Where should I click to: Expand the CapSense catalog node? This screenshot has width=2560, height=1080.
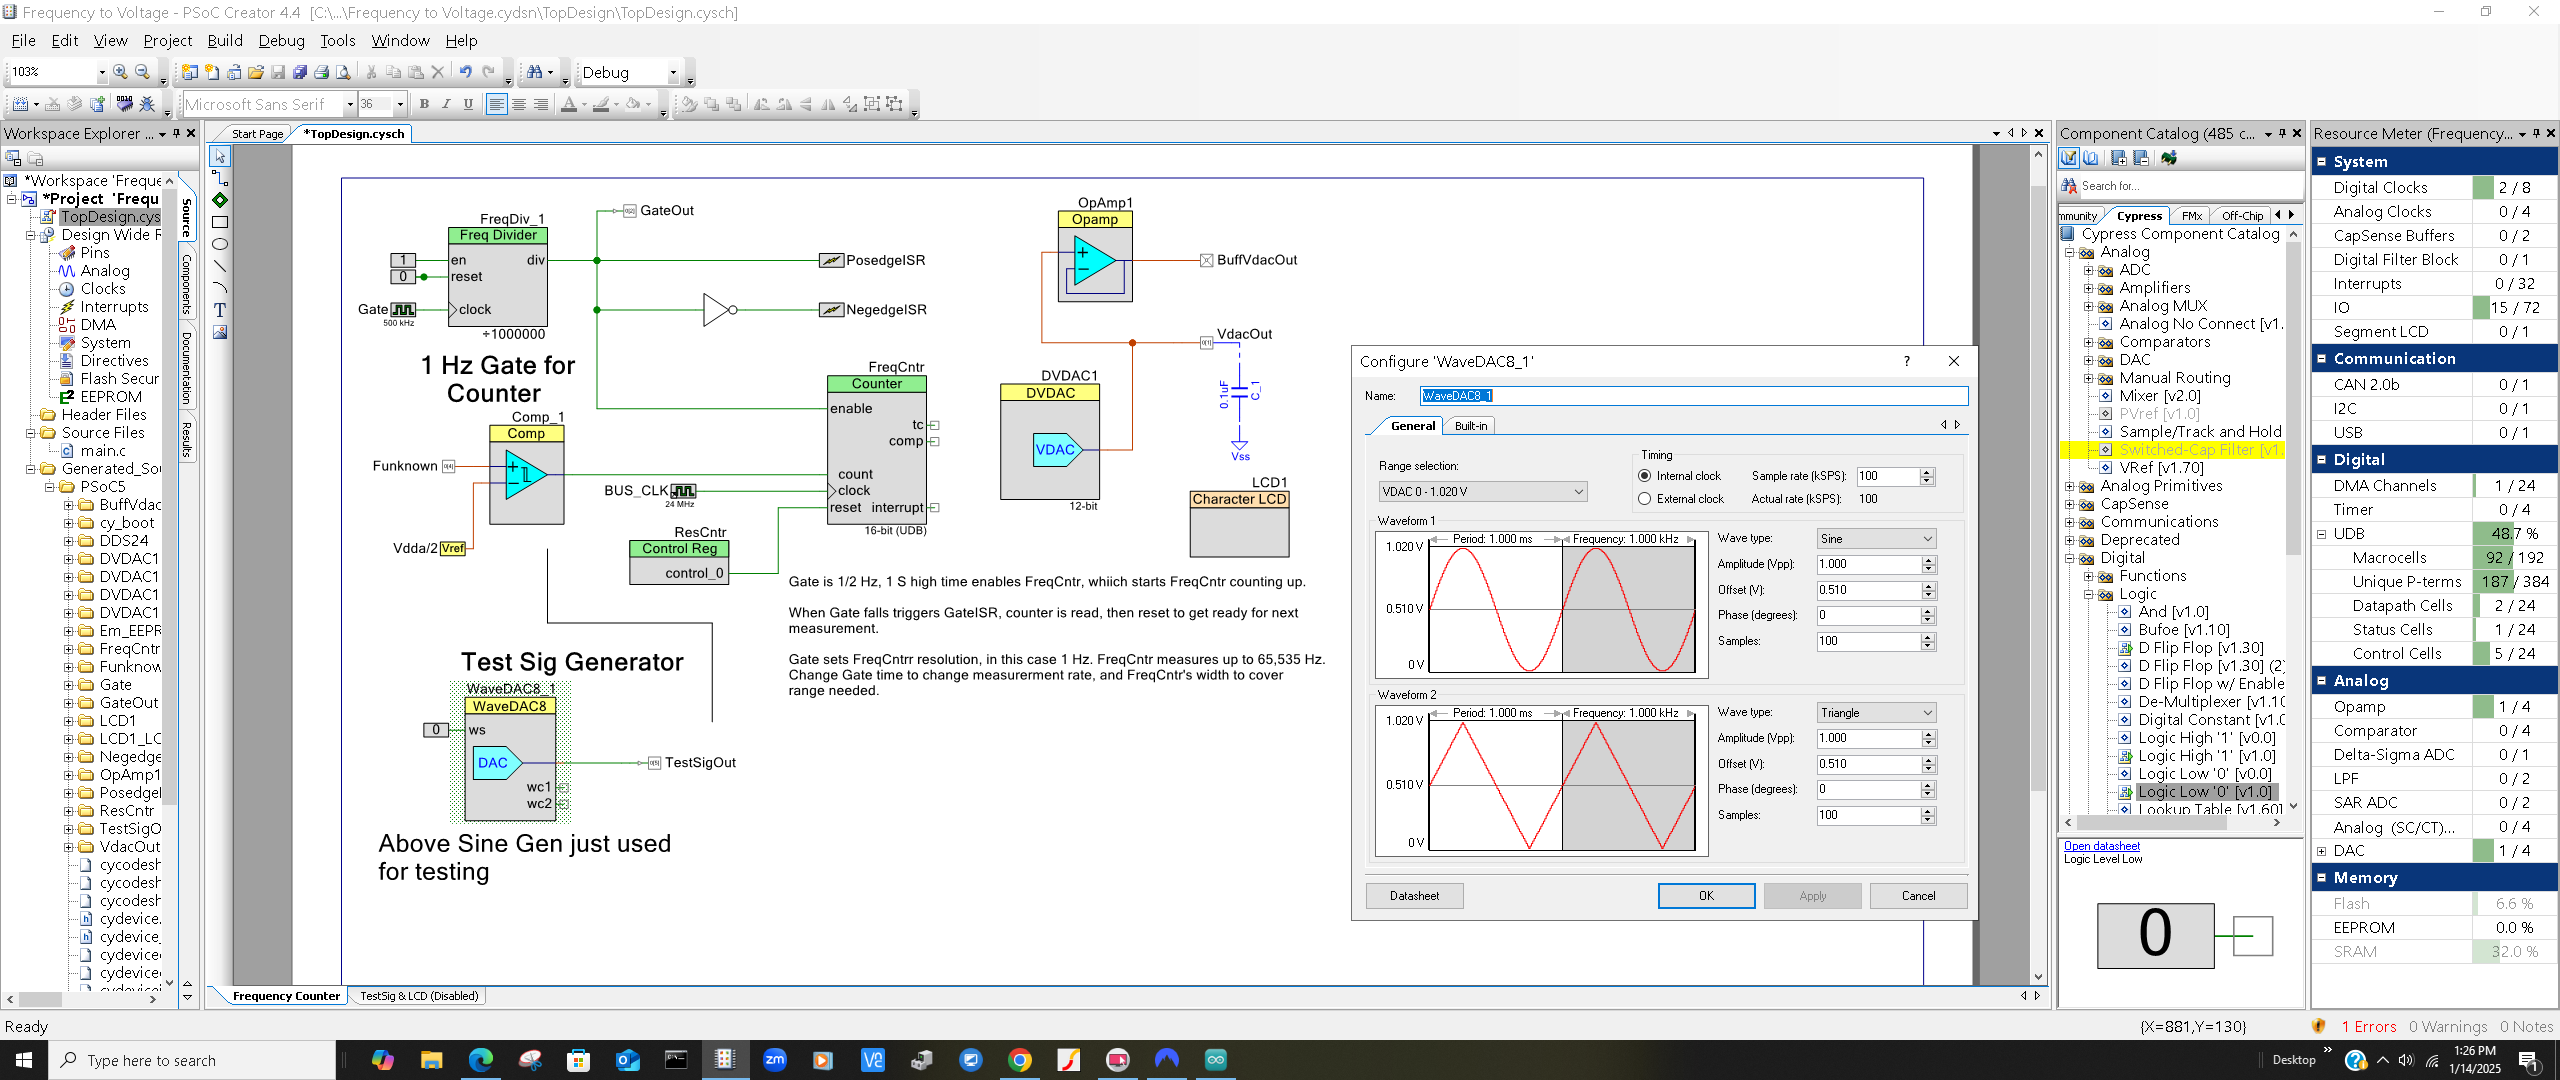point(2070,504)
